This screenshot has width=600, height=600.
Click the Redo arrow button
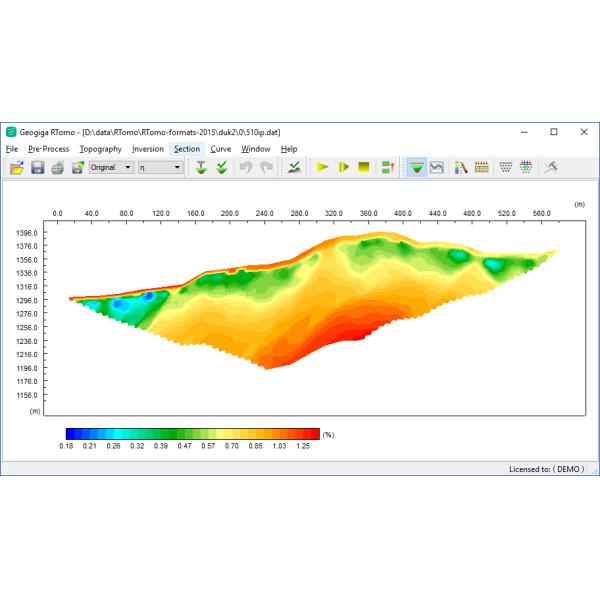click(266, 167)
